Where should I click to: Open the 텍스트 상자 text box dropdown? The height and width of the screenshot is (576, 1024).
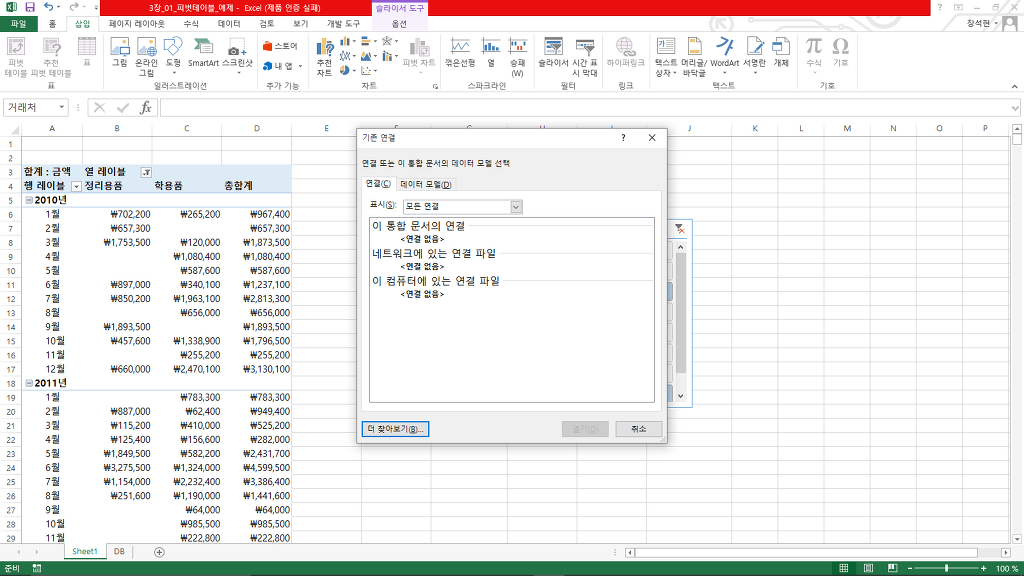675,73
